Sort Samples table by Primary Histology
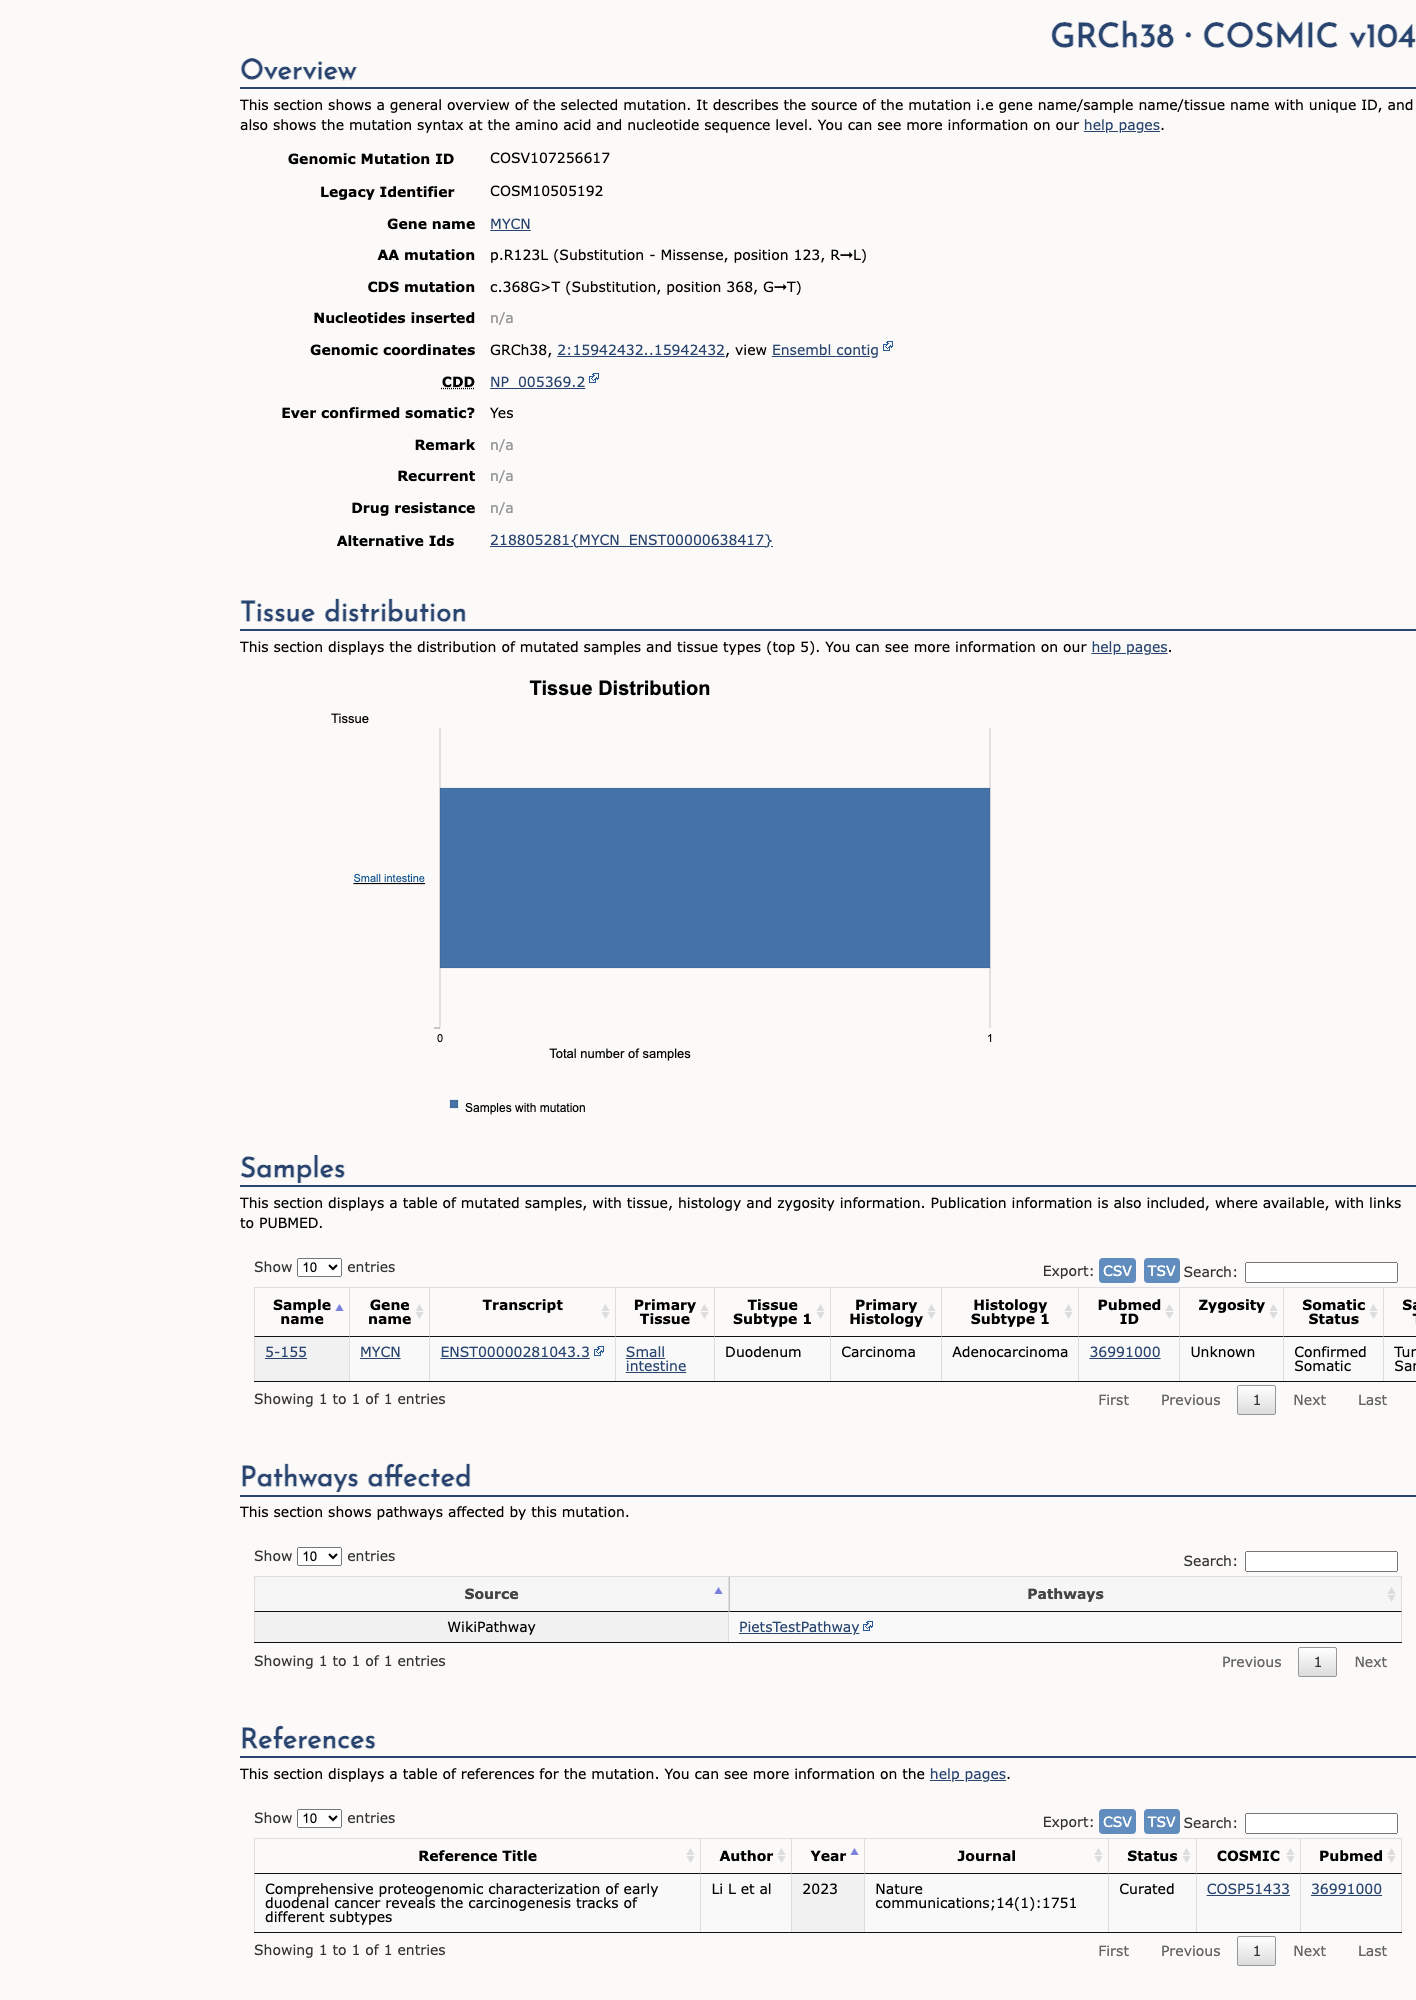 (886, 1312)
